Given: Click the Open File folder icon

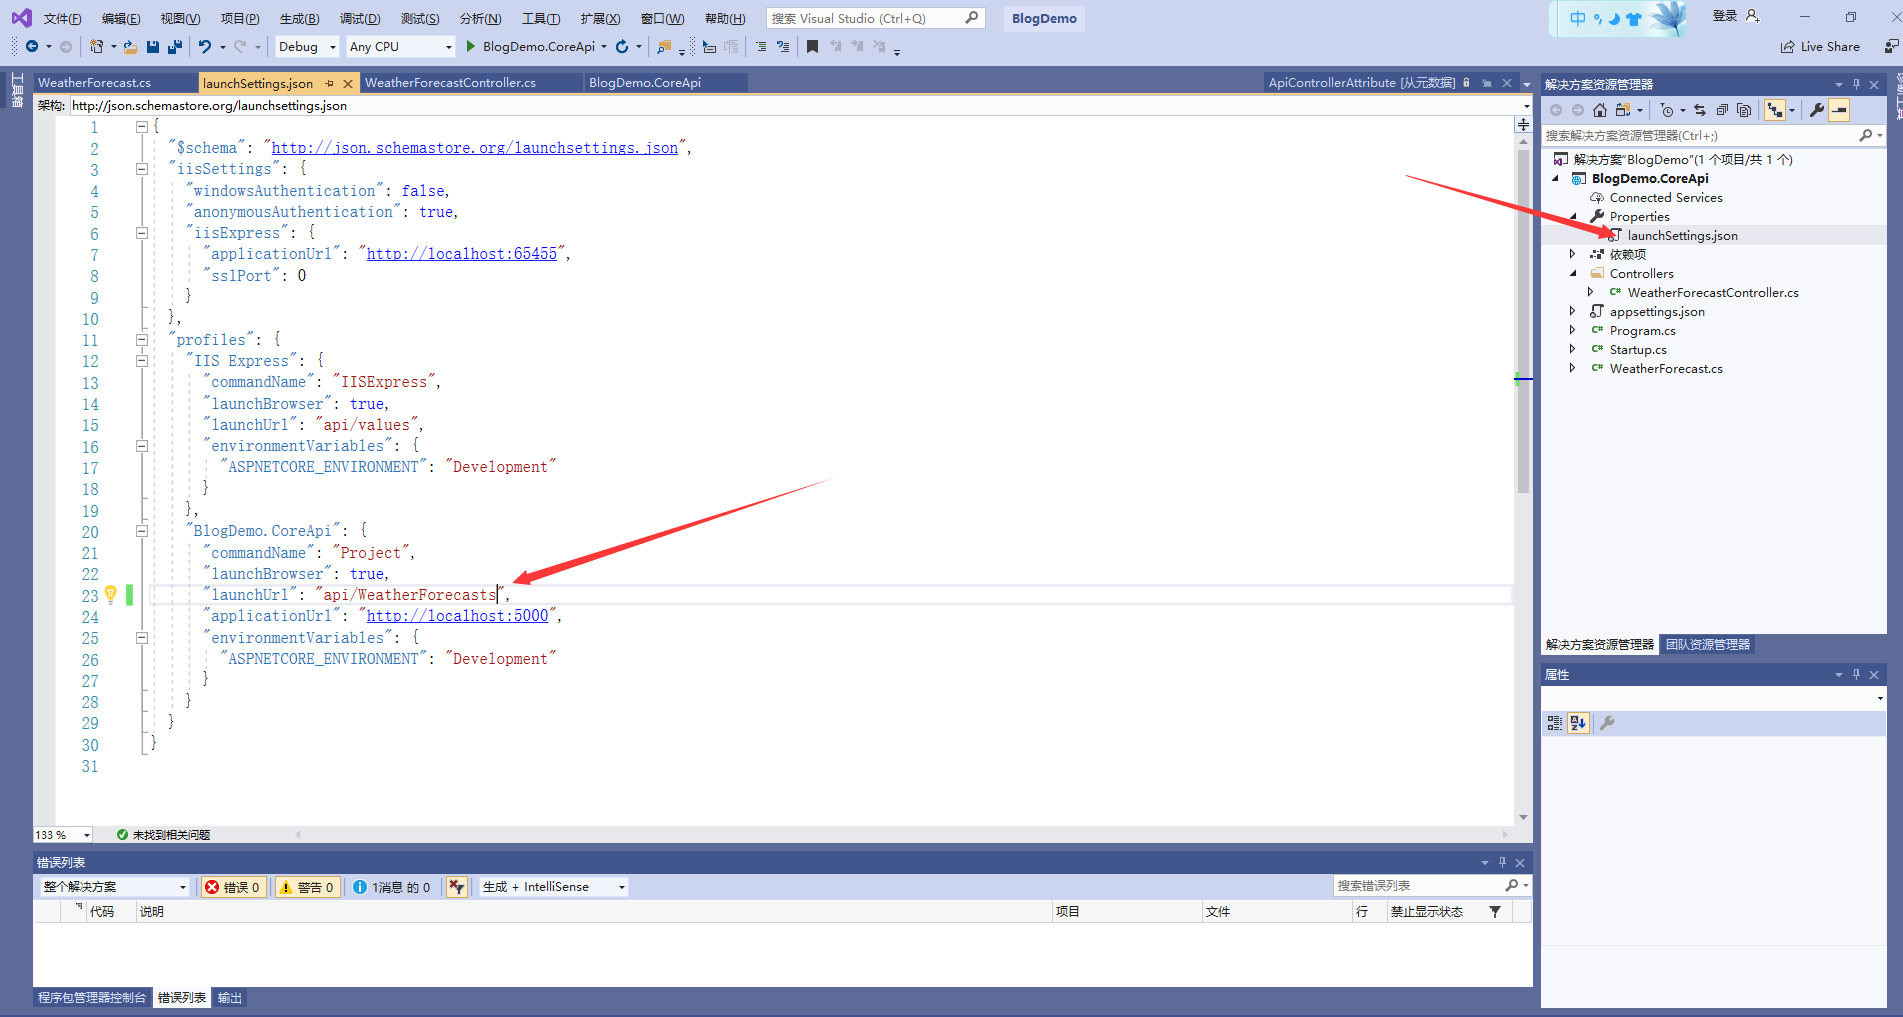Looking at the screenshot, I should [130, 47].
